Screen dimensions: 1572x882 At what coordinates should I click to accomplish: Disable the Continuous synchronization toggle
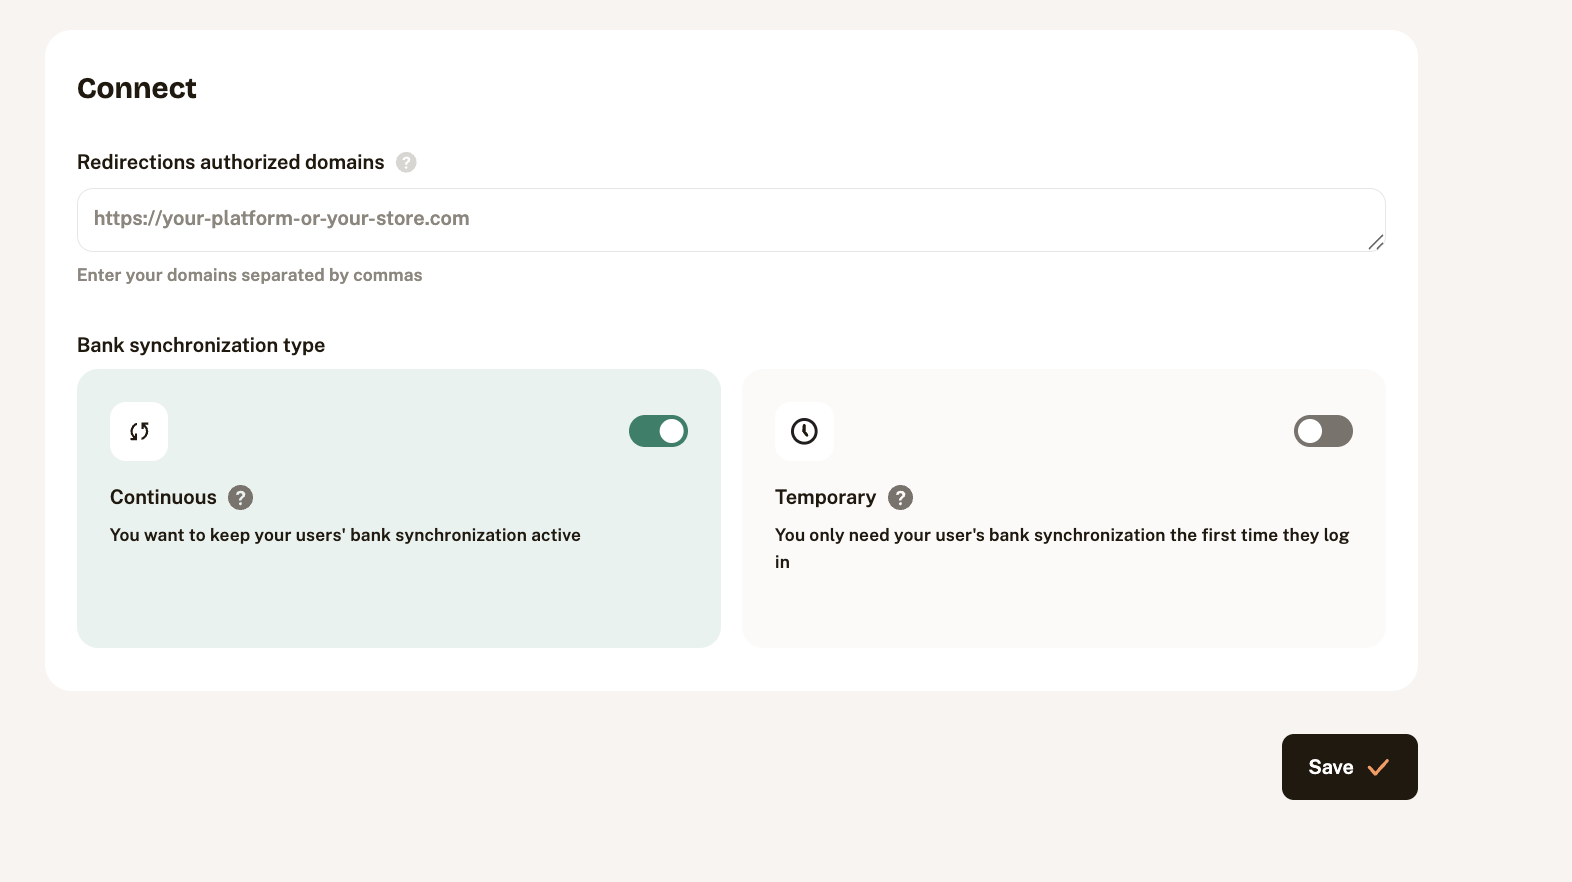pos(658,431)
